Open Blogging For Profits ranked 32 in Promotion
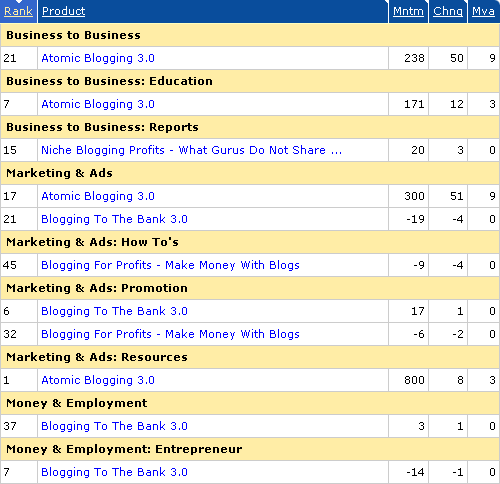This screenshot has height=484, width=500. [170, 334]
